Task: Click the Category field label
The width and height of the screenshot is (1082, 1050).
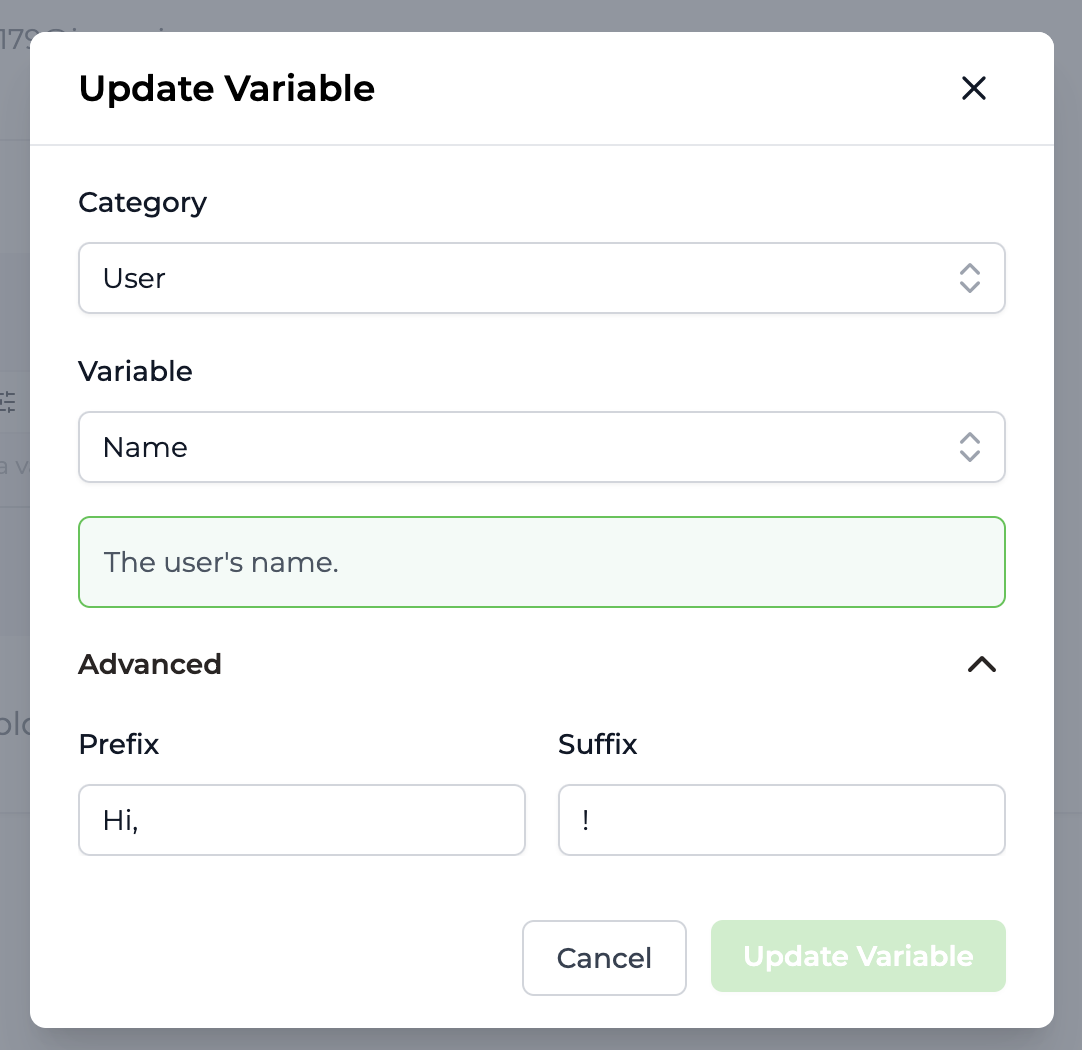Action: pos(142,203)
